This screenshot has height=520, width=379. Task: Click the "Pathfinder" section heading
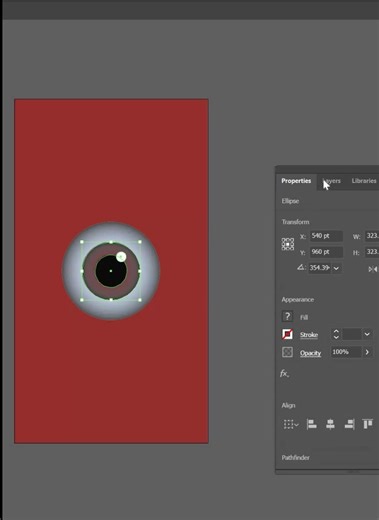pyautogui.click(x=295, y=458)
